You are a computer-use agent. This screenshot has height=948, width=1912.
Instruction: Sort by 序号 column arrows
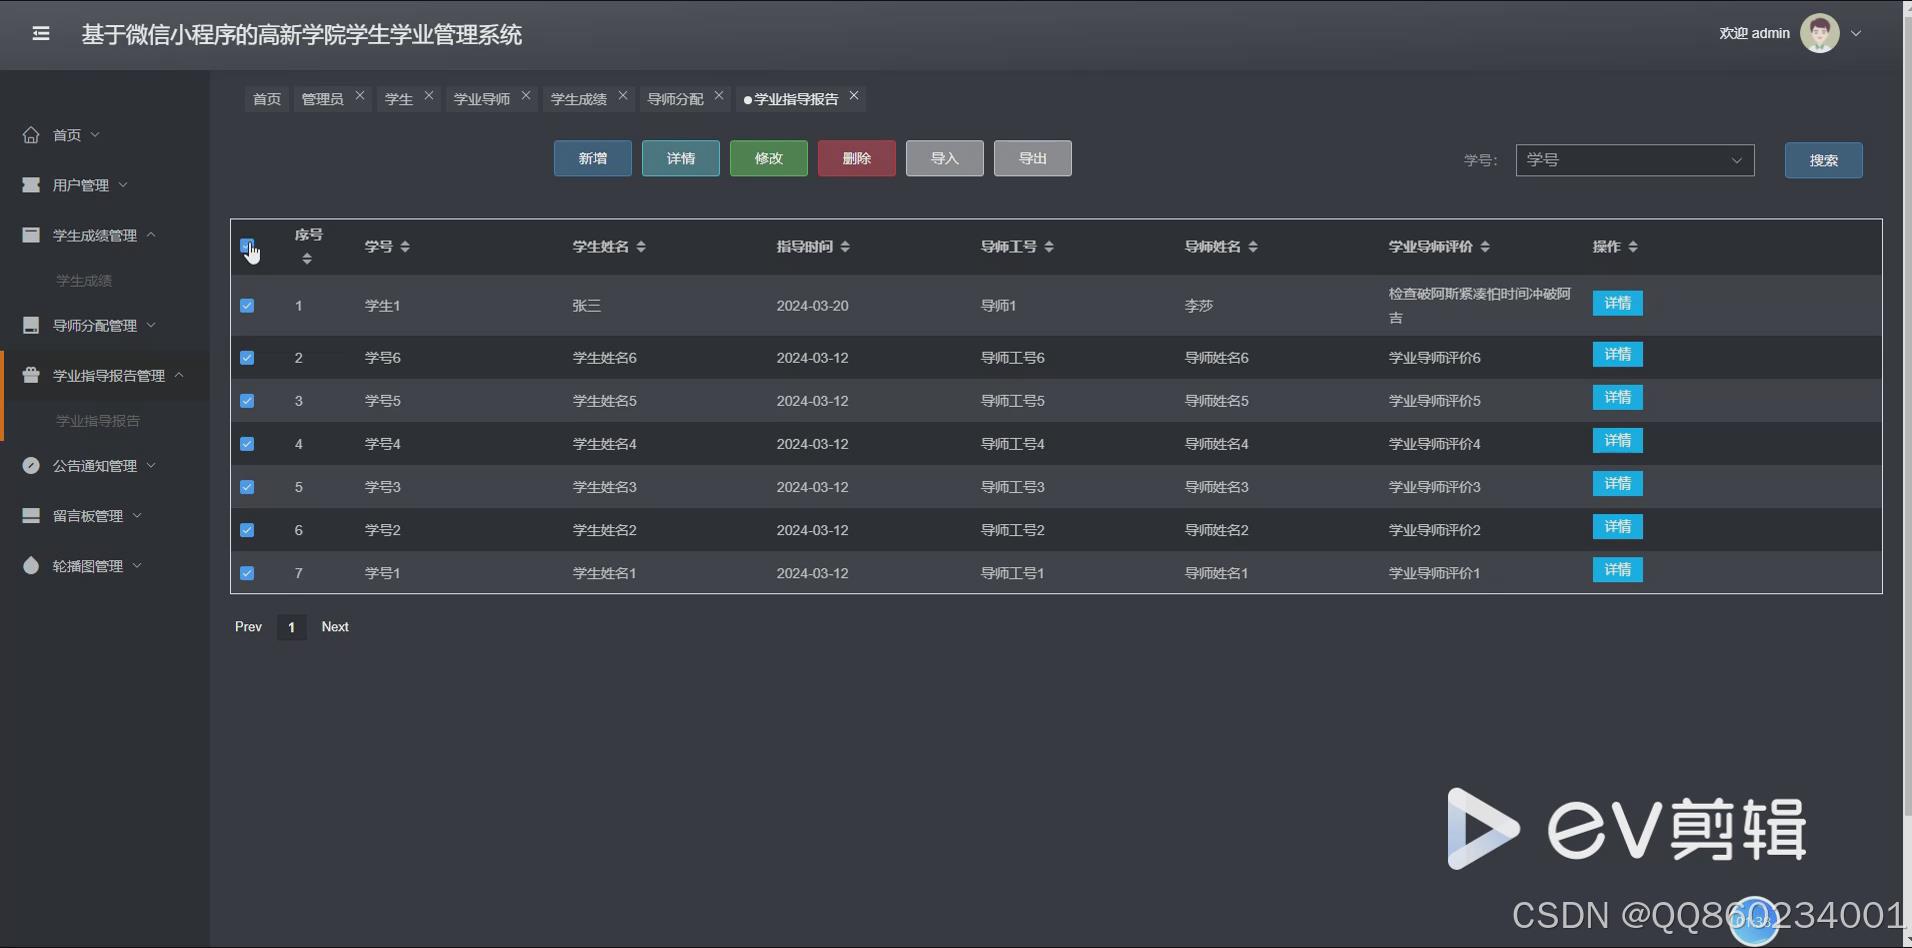tap(307, 259)
